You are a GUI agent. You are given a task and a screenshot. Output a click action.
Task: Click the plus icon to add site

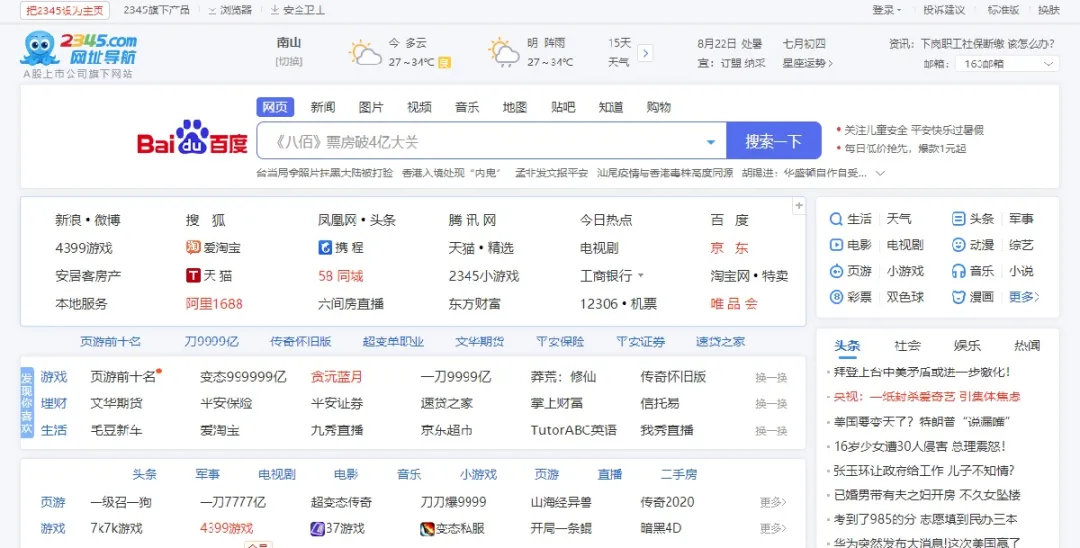pyautogui.click(x=799, y=205)
